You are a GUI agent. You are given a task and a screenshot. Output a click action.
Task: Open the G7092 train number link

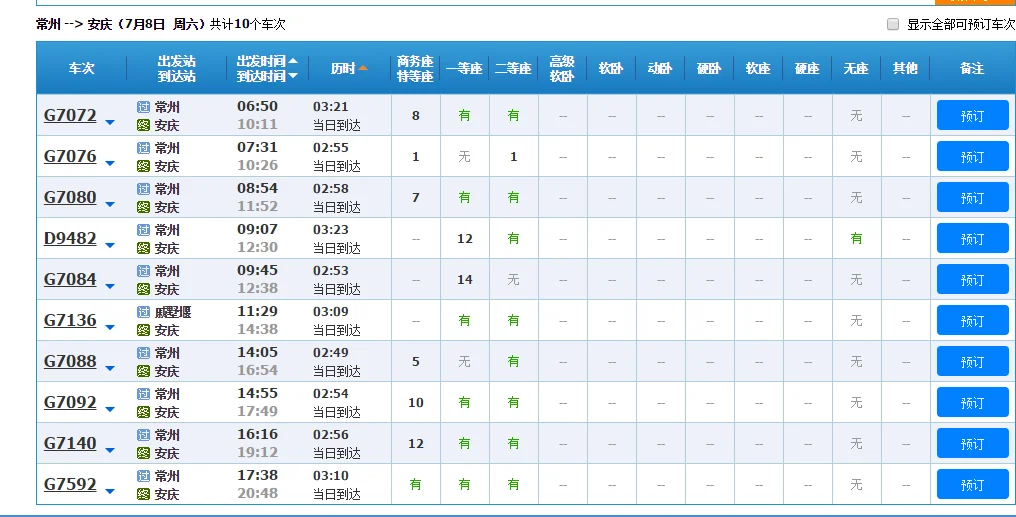pos(70,402)
